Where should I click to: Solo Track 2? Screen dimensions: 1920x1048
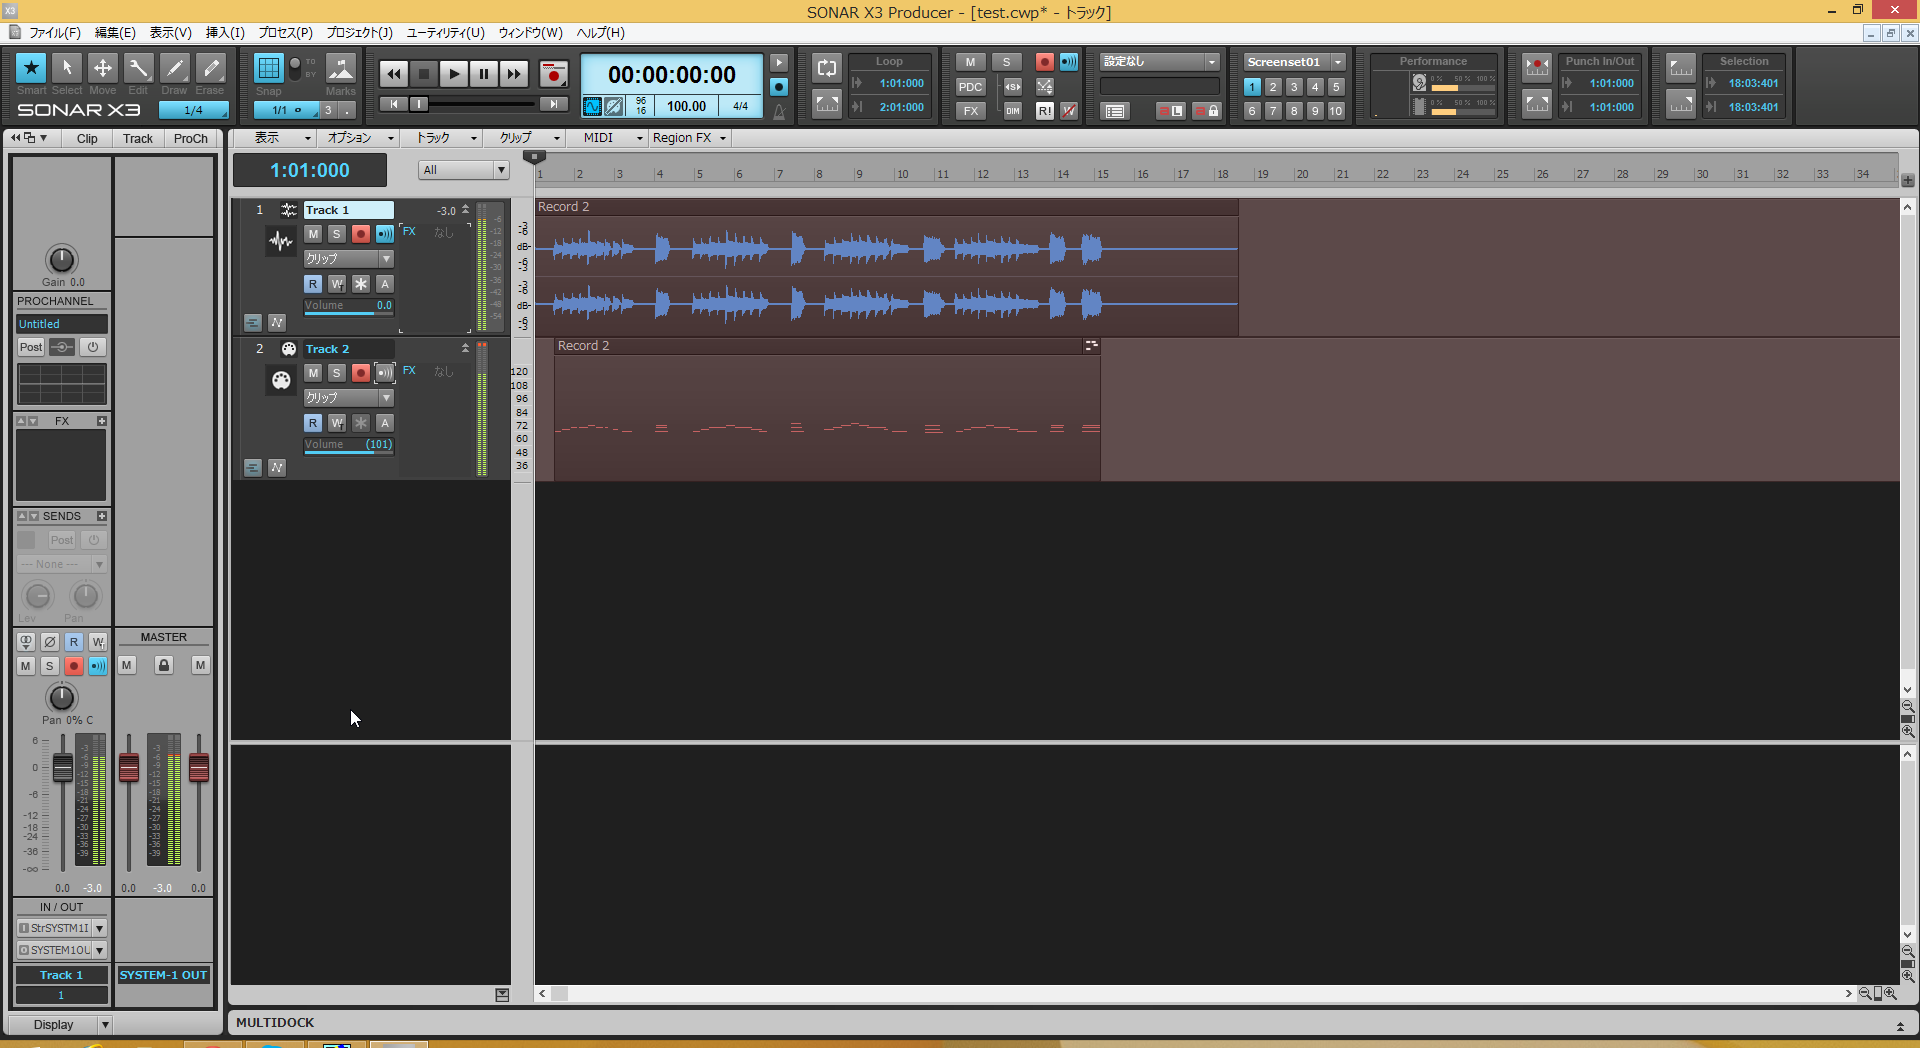(x=337, y=373)
